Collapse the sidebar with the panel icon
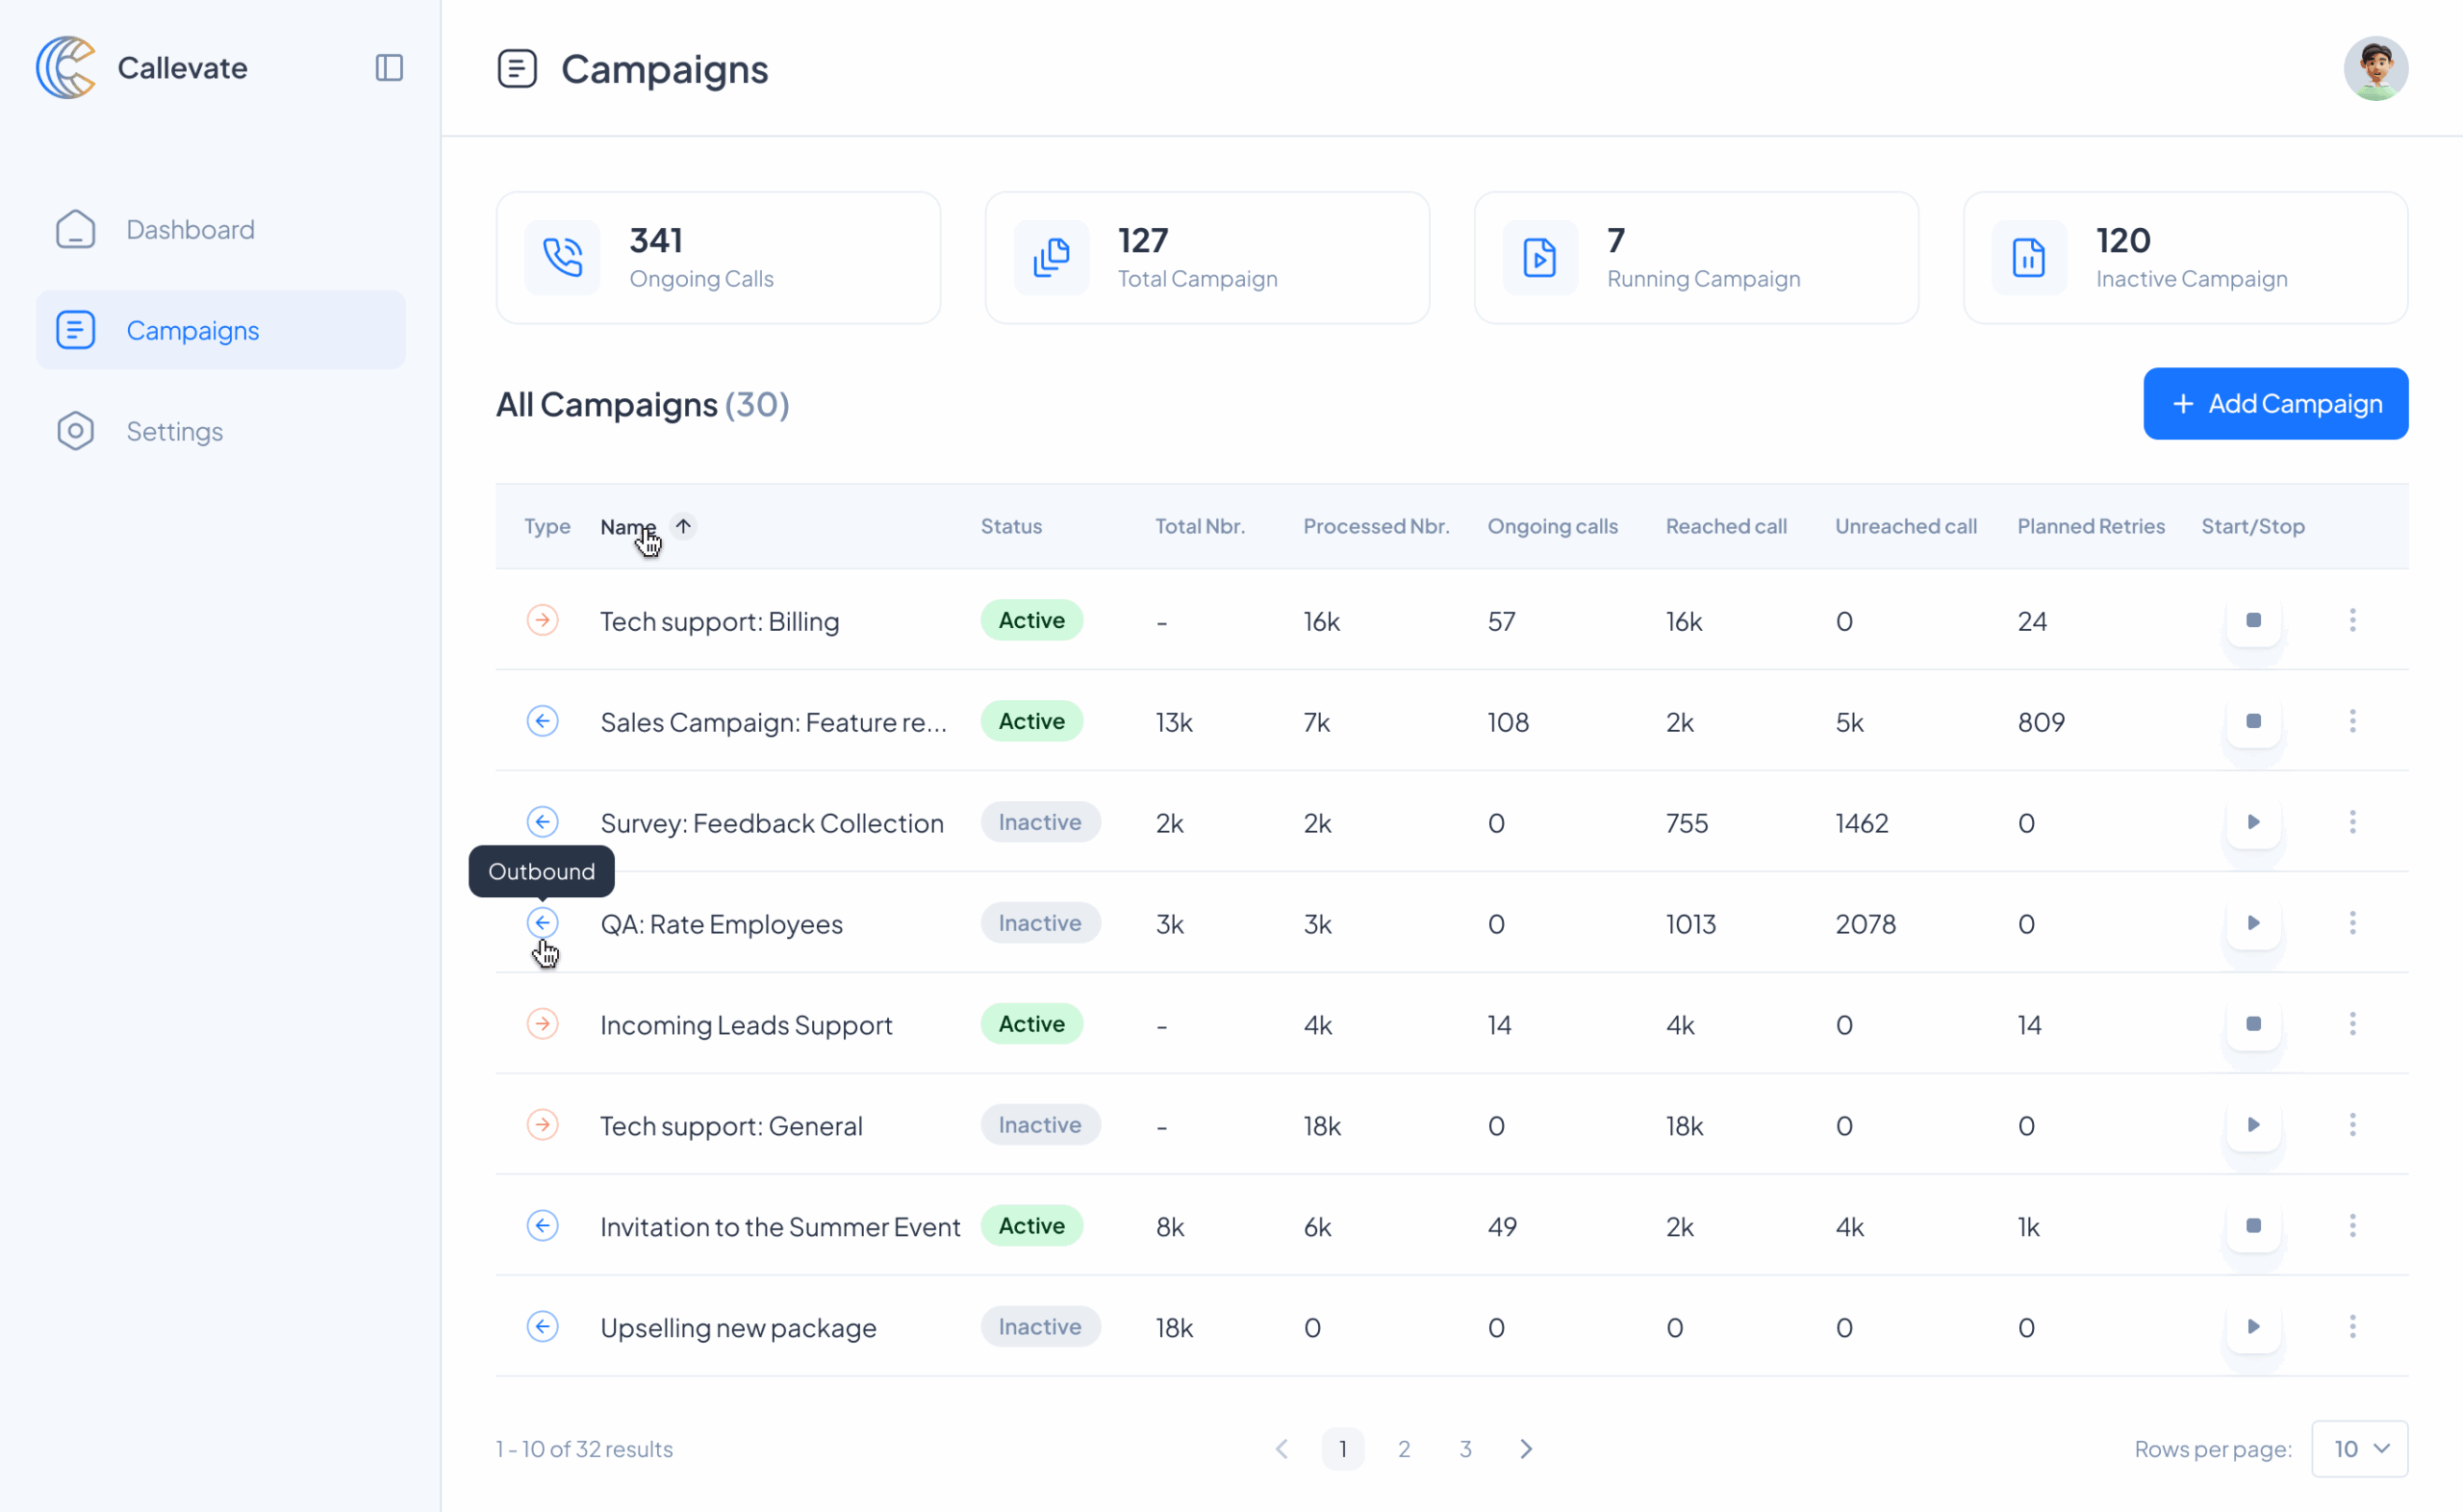2463x1512 pixels. click(389, 68)
